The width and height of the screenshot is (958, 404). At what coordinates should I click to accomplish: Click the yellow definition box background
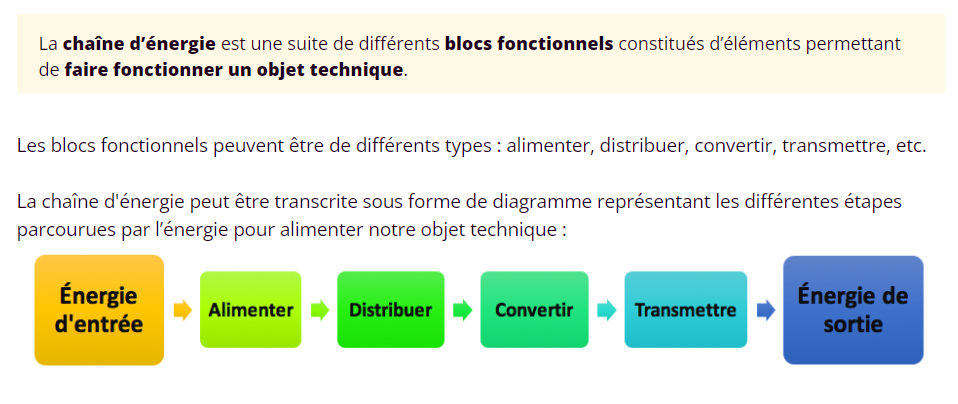[700, 76]
